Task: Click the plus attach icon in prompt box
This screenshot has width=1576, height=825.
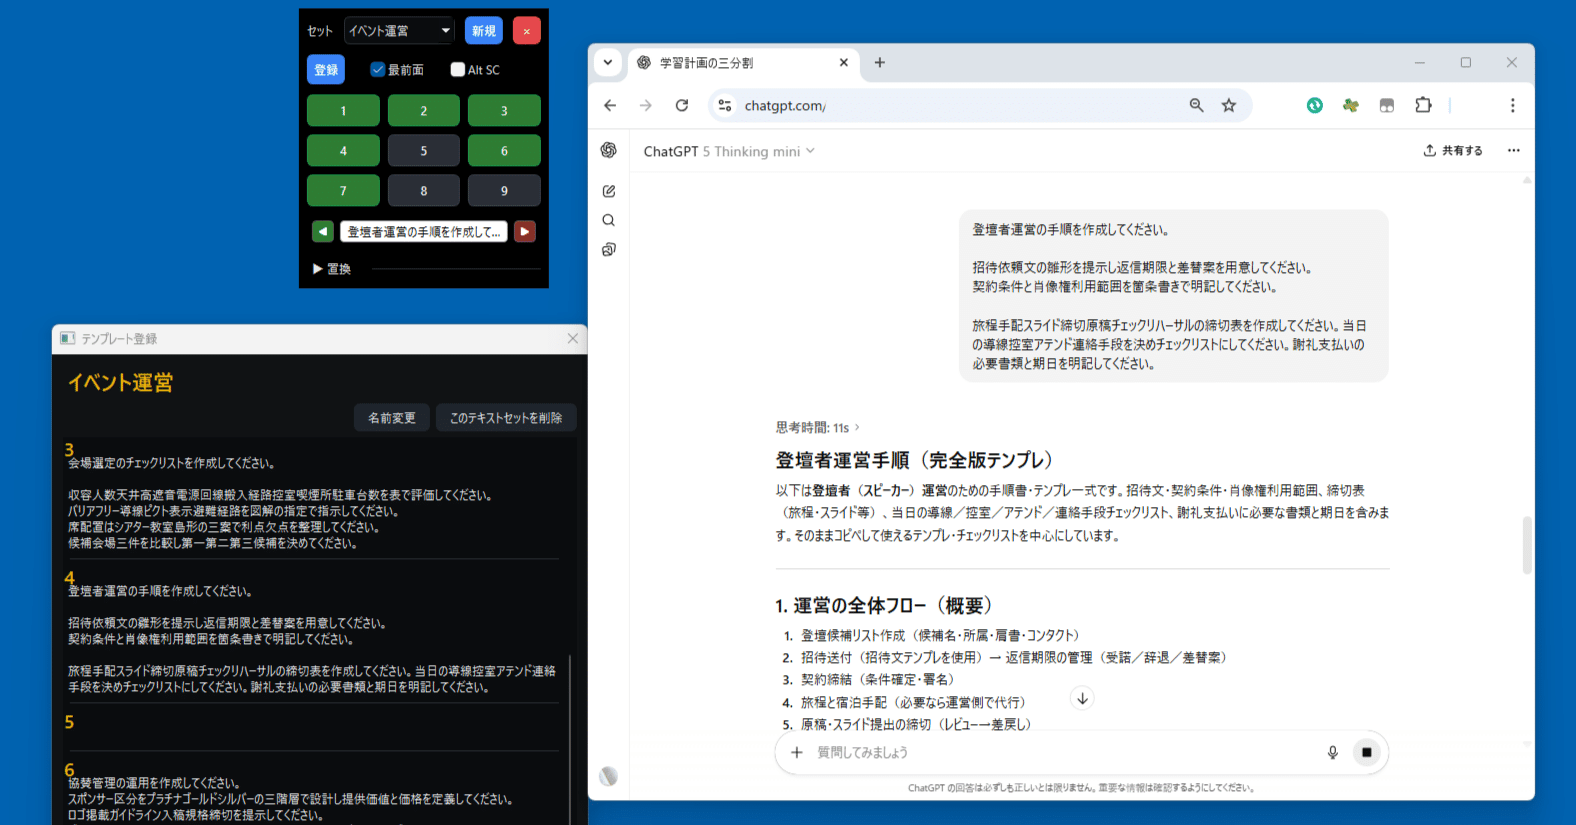Action: click(797, 752)
